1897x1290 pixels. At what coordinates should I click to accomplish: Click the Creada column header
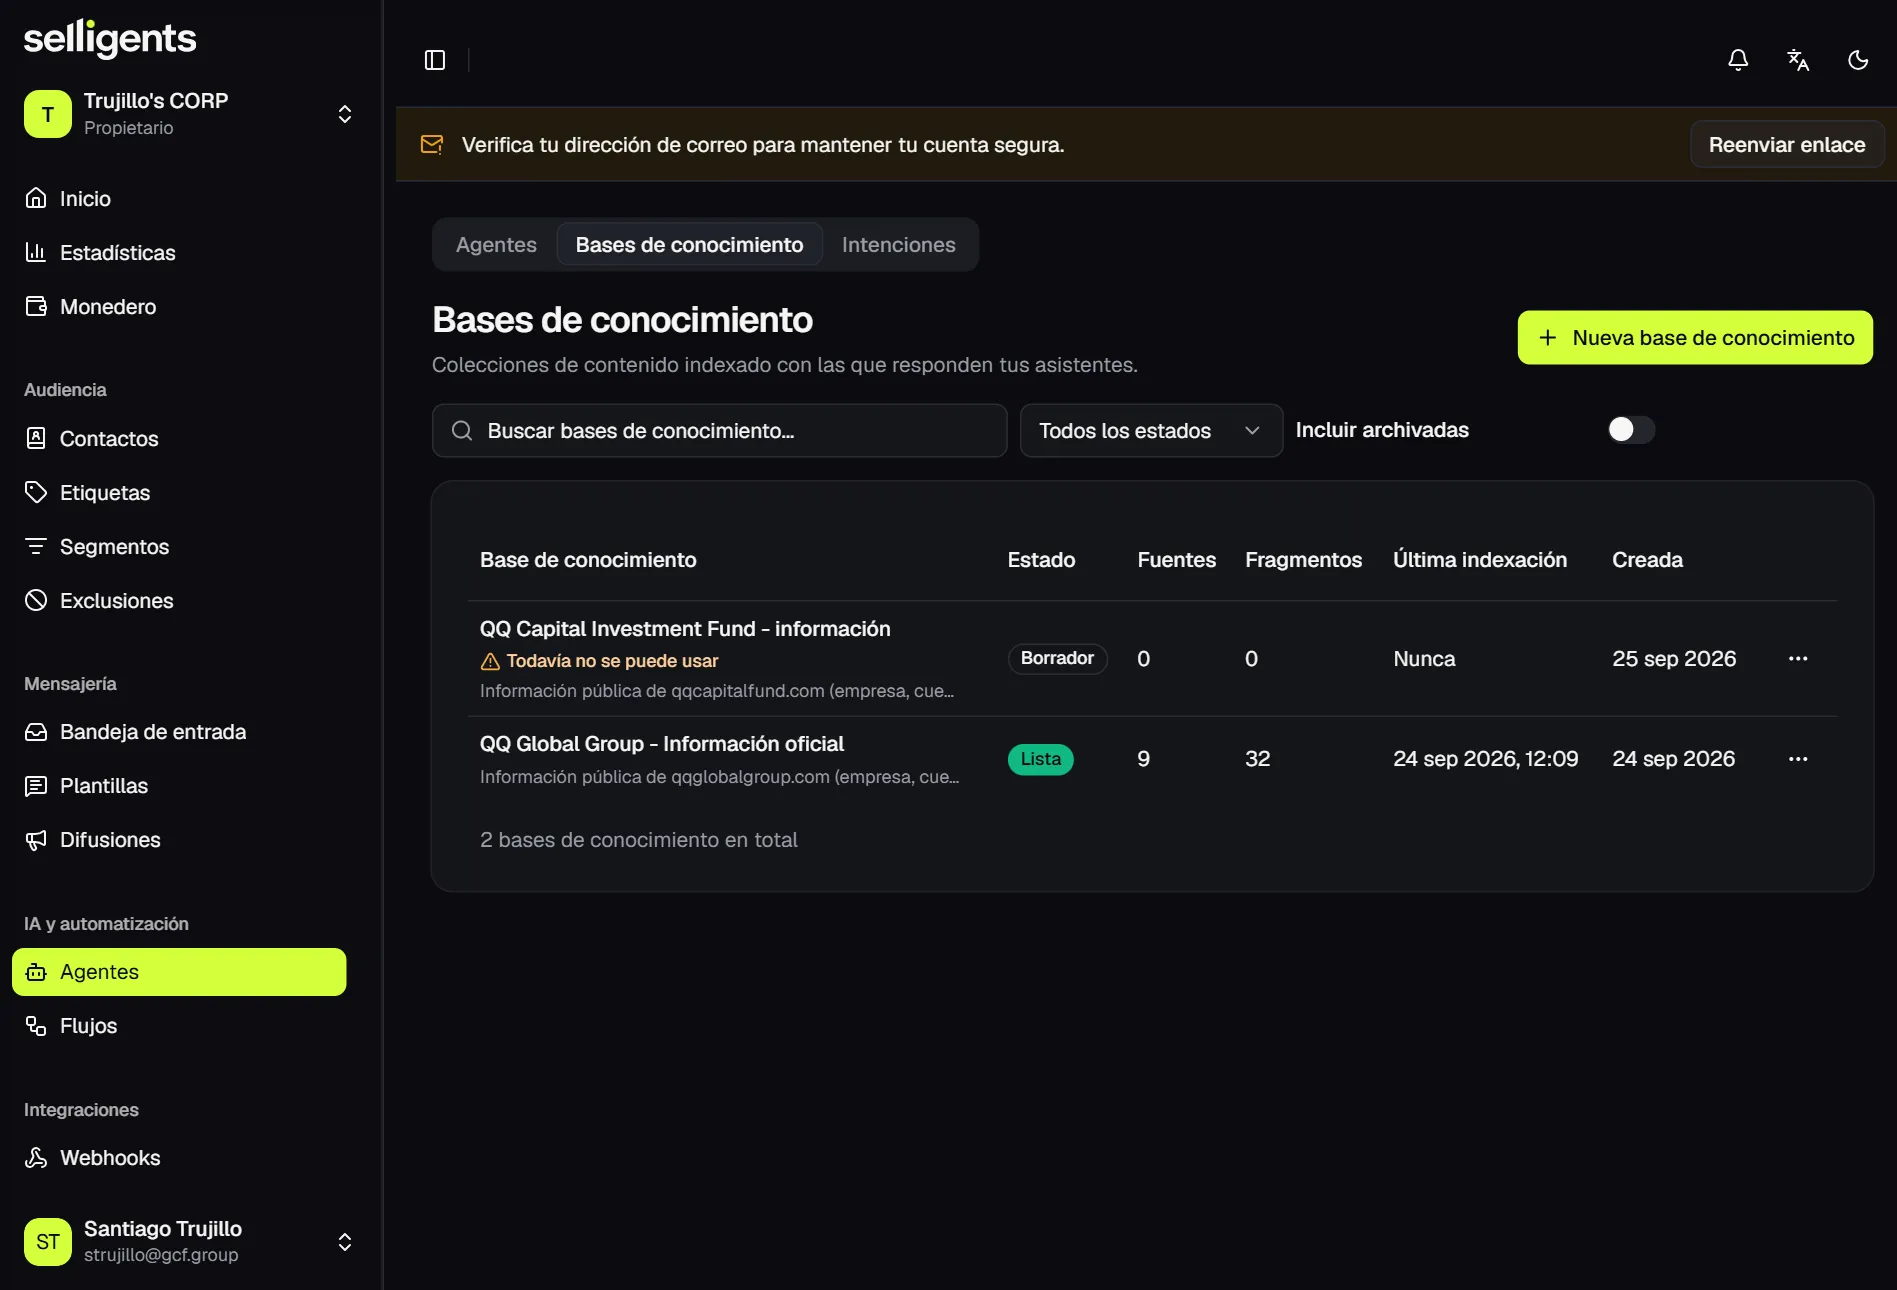(1647, 560)
